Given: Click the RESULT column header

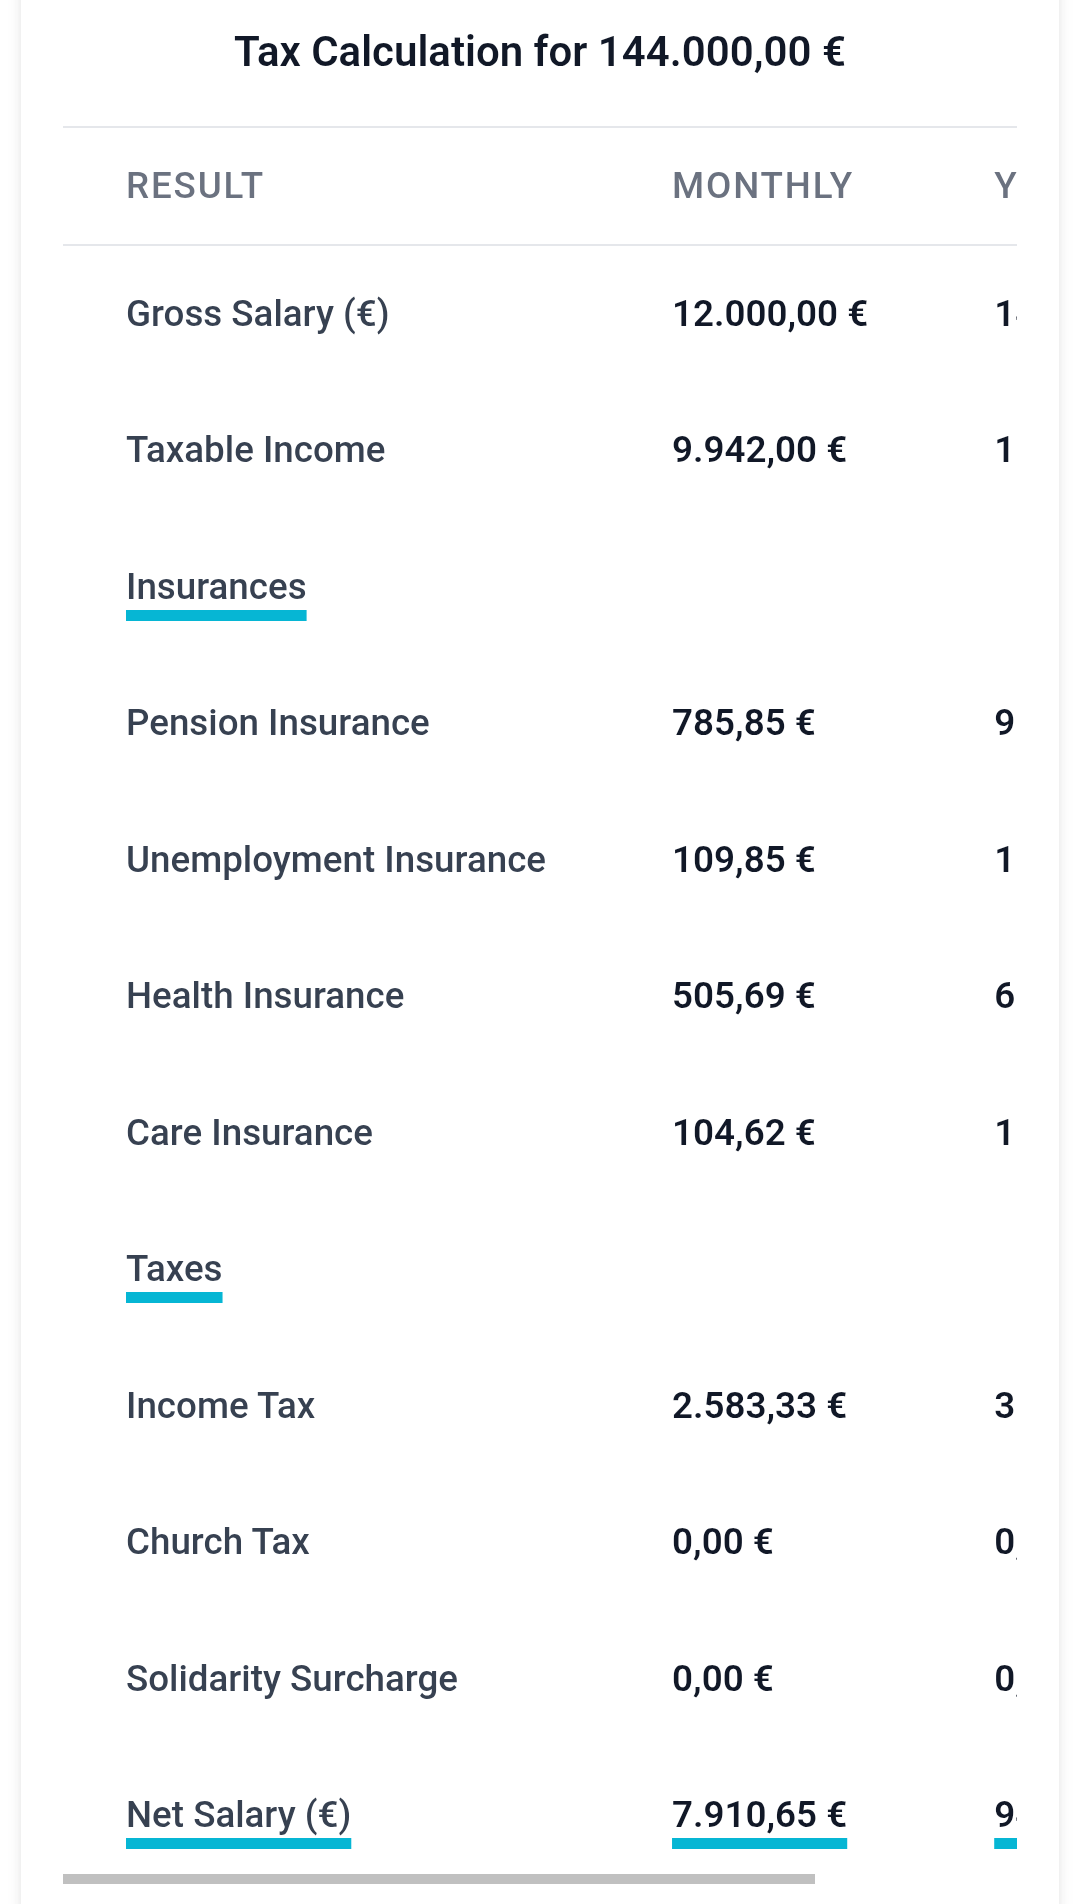Looking at the screenshot, I should 194,186.
